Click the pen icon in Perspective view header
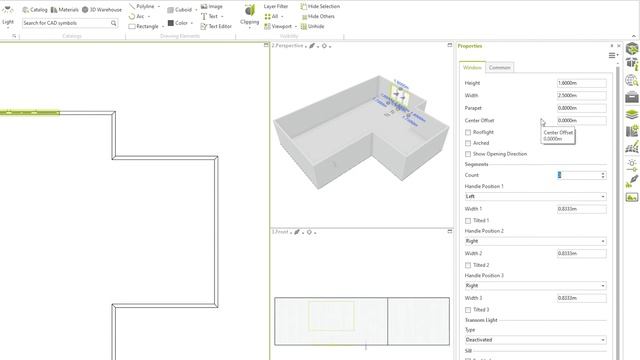The width and height of the screenshot is (640, 360). (x=312, y=46)
